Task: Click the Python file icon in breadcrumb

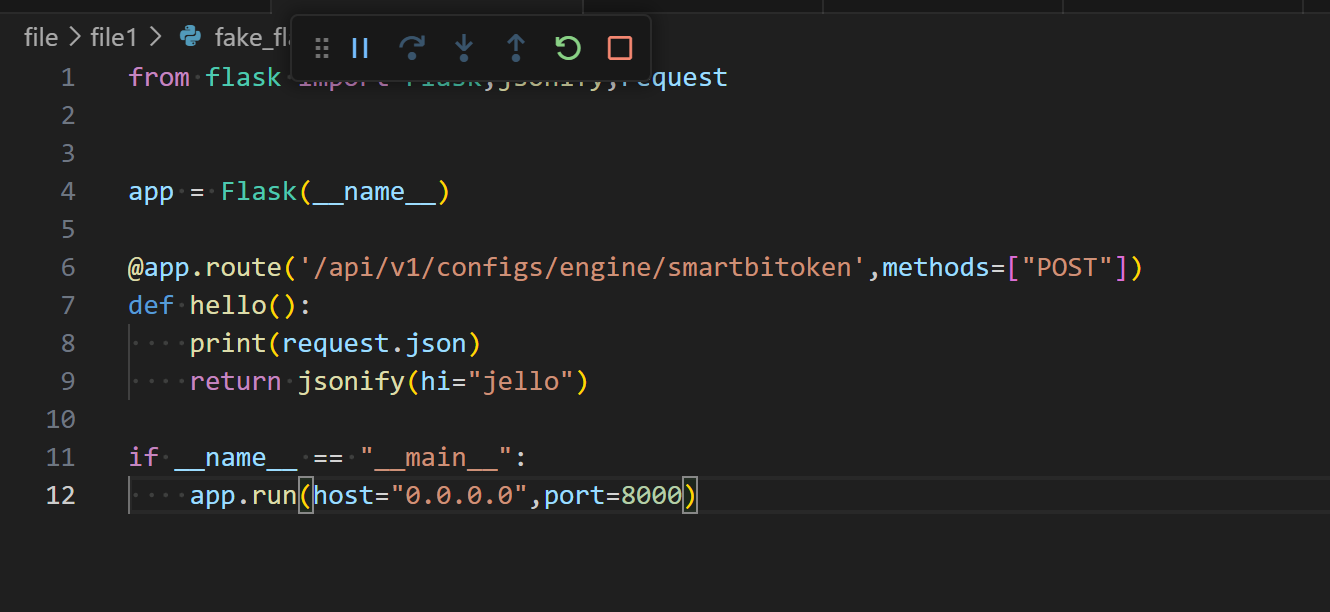Action: click(190, 37)
